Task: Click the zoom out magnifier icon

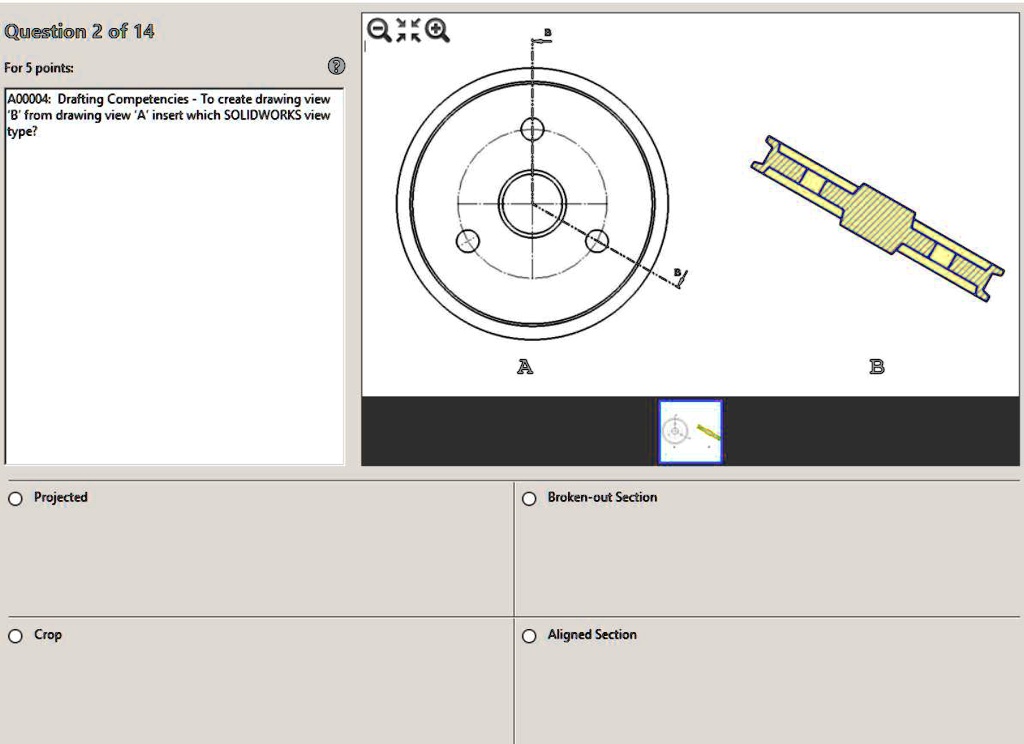Action: (x=379, y=32)
